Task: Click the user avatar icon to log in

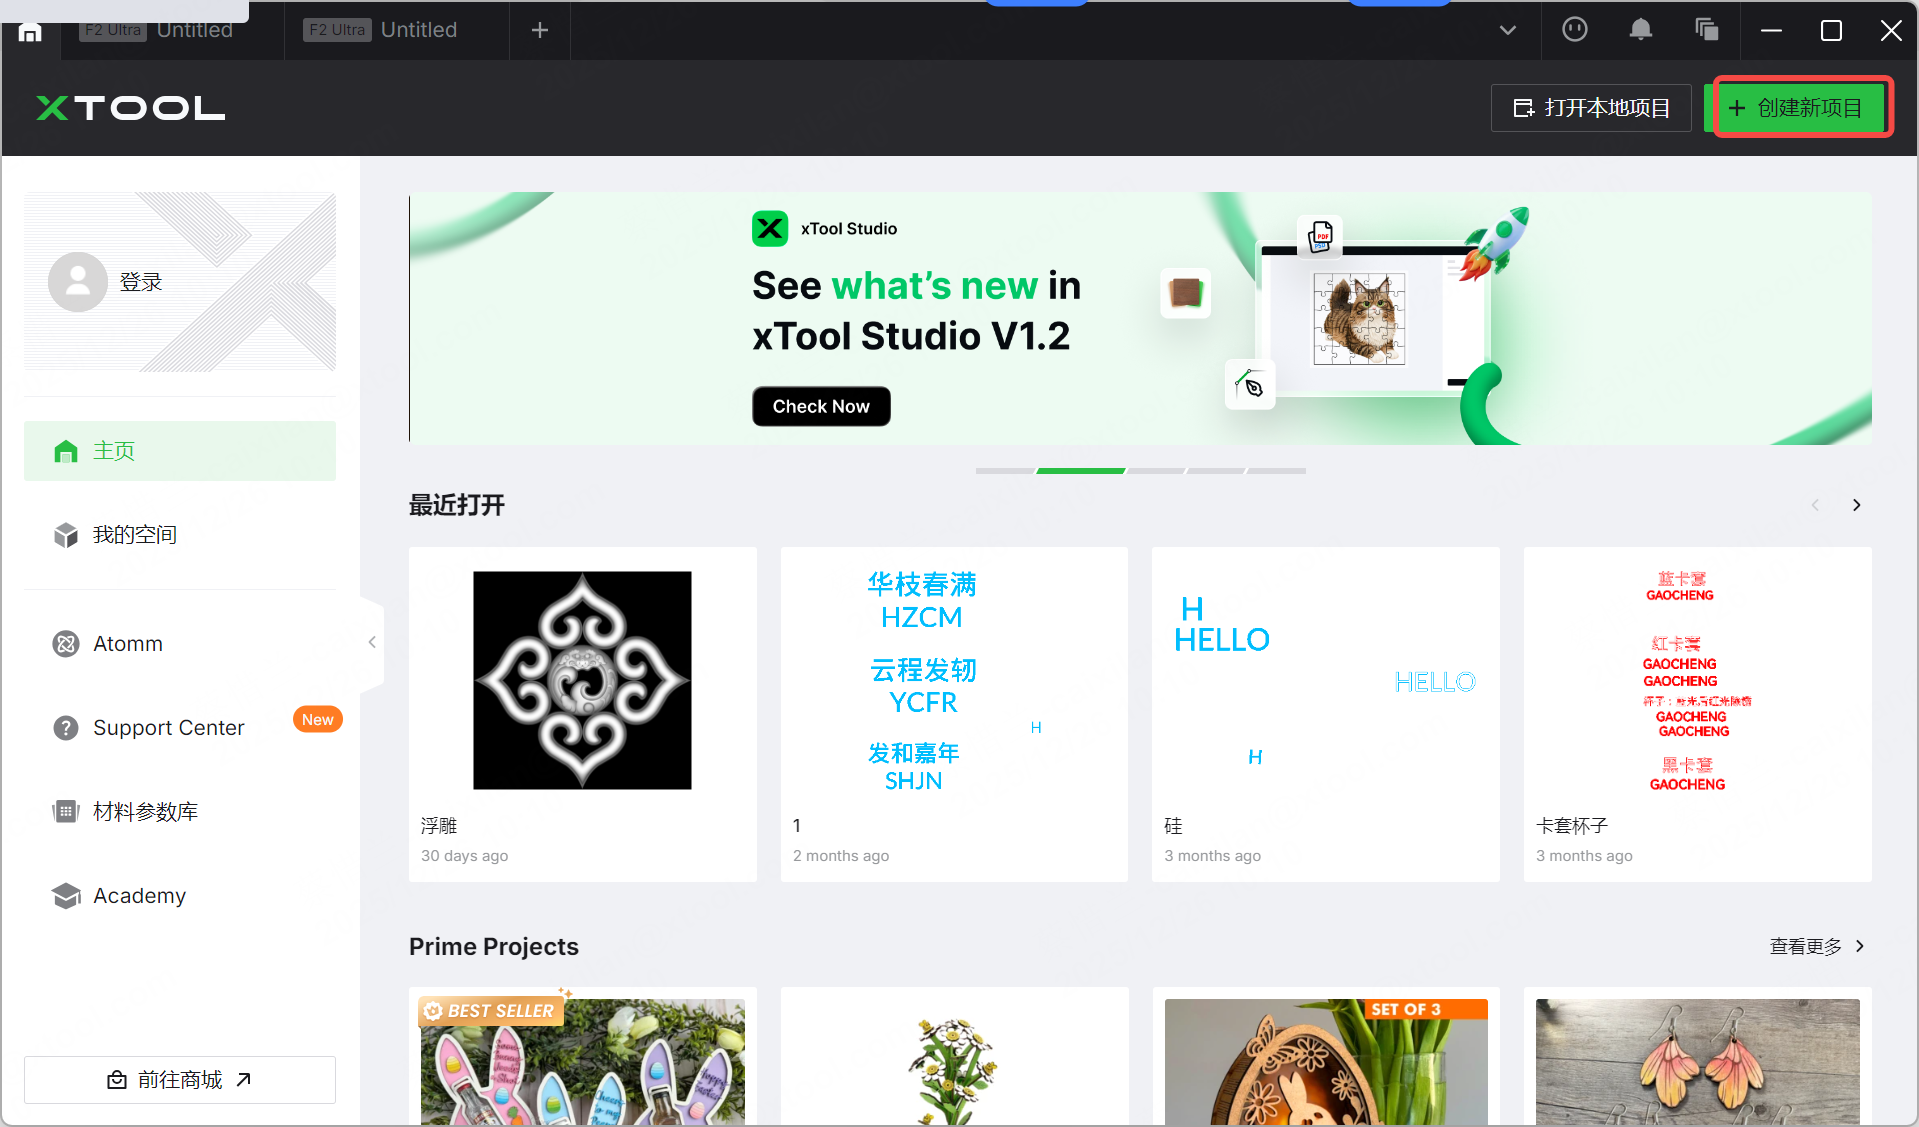Action: (77, 282)
